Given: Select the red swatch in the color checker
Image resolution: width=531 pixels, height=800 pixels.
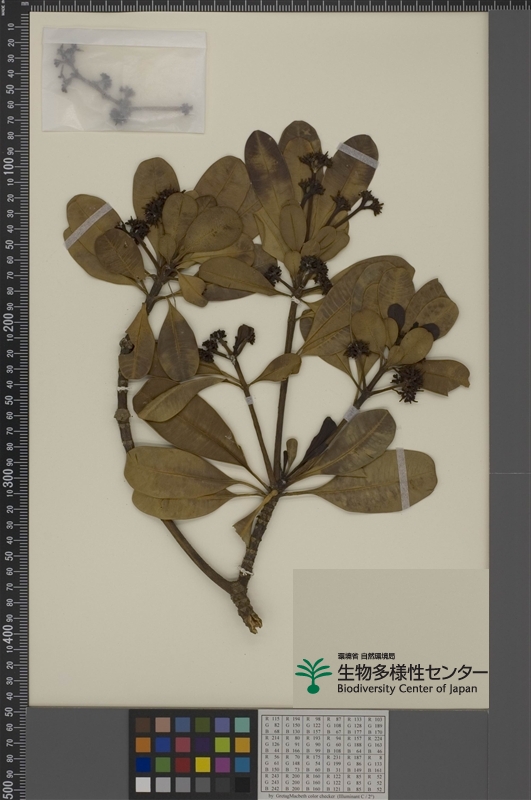Looking at the screenshot, I should click(x=183, y=764).
